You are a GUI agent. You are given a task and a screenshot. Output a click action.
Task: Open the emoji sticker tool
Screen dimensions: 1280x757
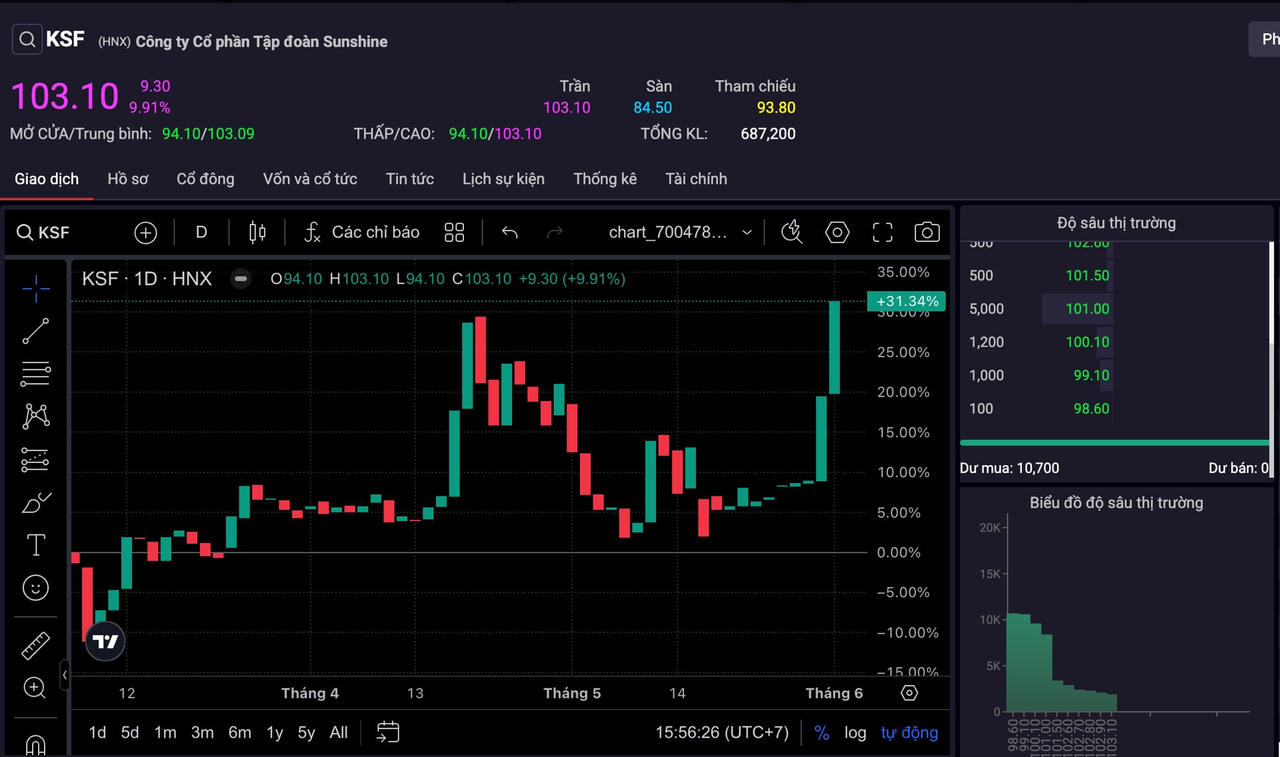(36, 588)
